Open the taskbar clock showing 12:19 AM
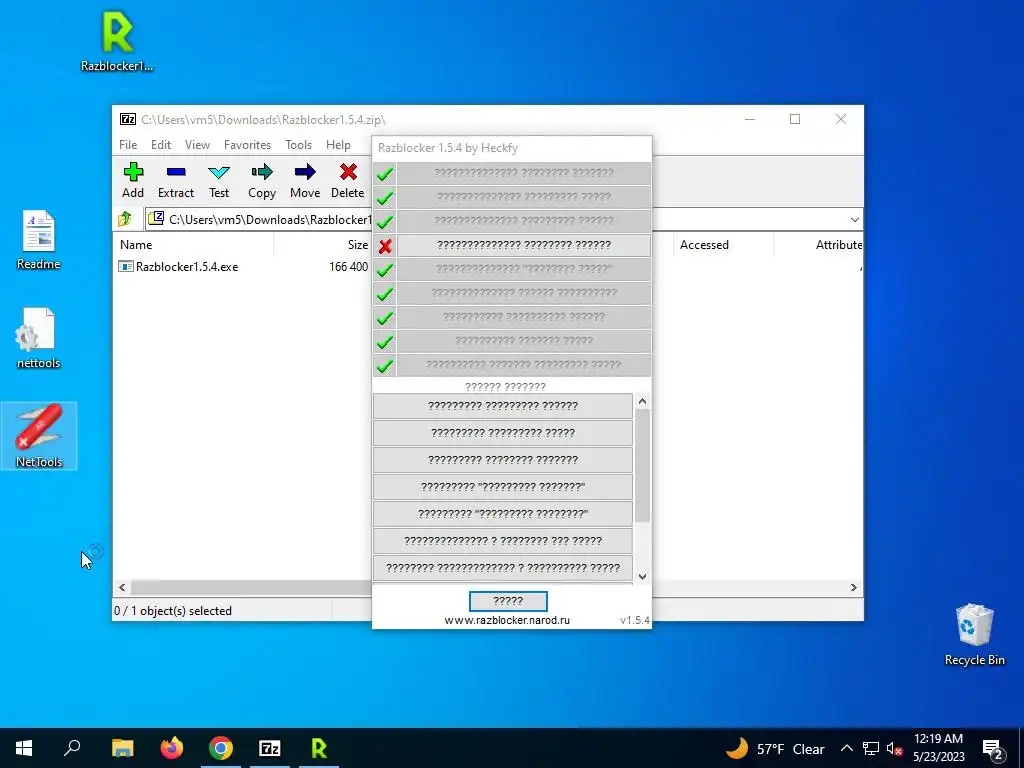1024x768 pixels. 938,748
